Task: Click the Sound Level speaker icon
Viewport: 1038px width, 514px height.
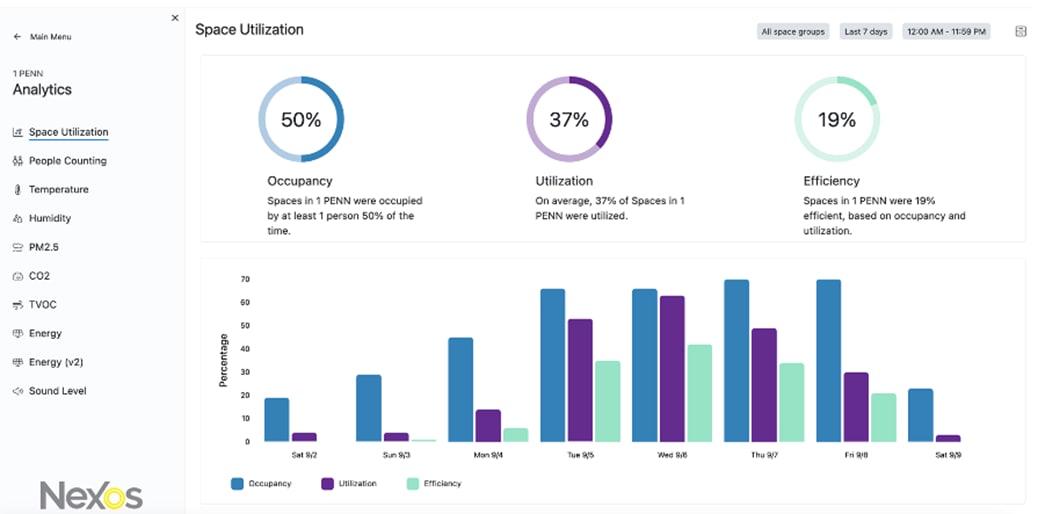Action: 18,391
